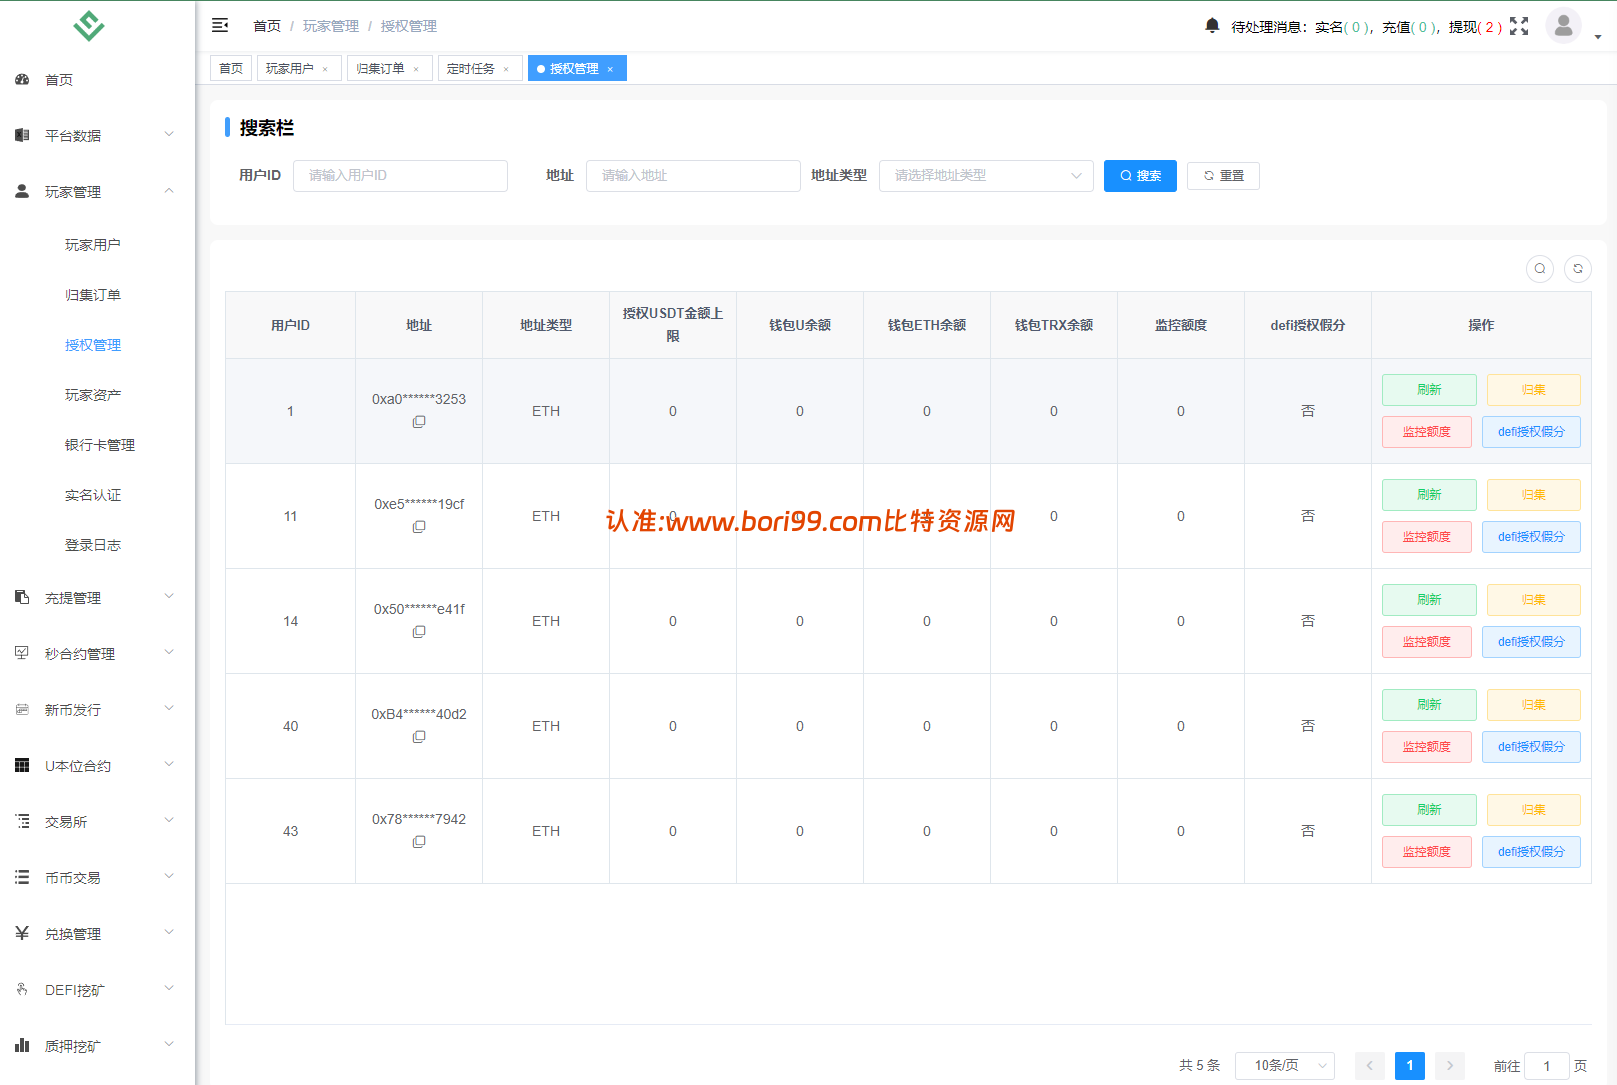The width and height of the screenshot is (1617, 1085).
Task: Expand the 质押挖矿 sidebar menu
Action: (x=97, y=1046)
